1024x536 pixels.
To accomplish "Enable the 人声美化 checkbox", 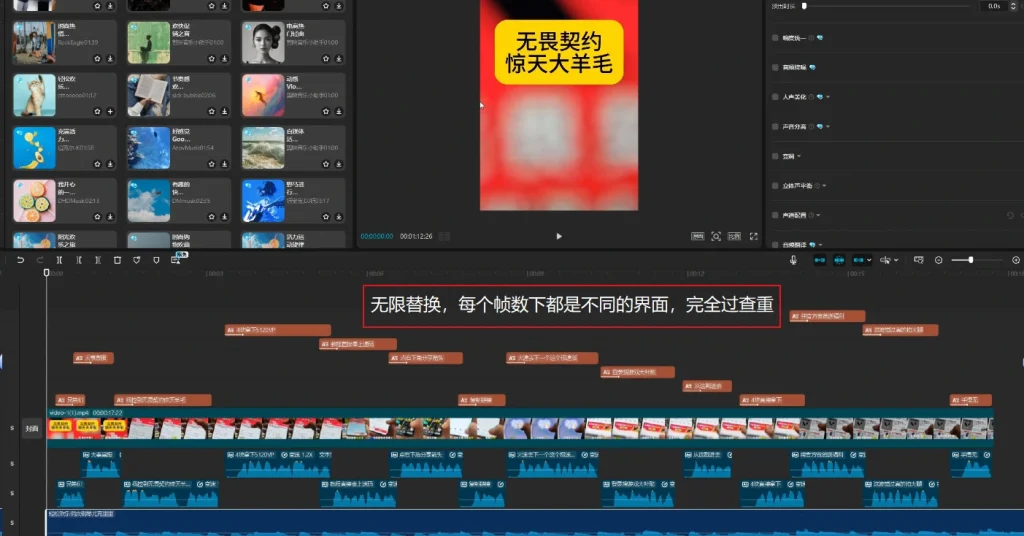I will tap(775, 97).
